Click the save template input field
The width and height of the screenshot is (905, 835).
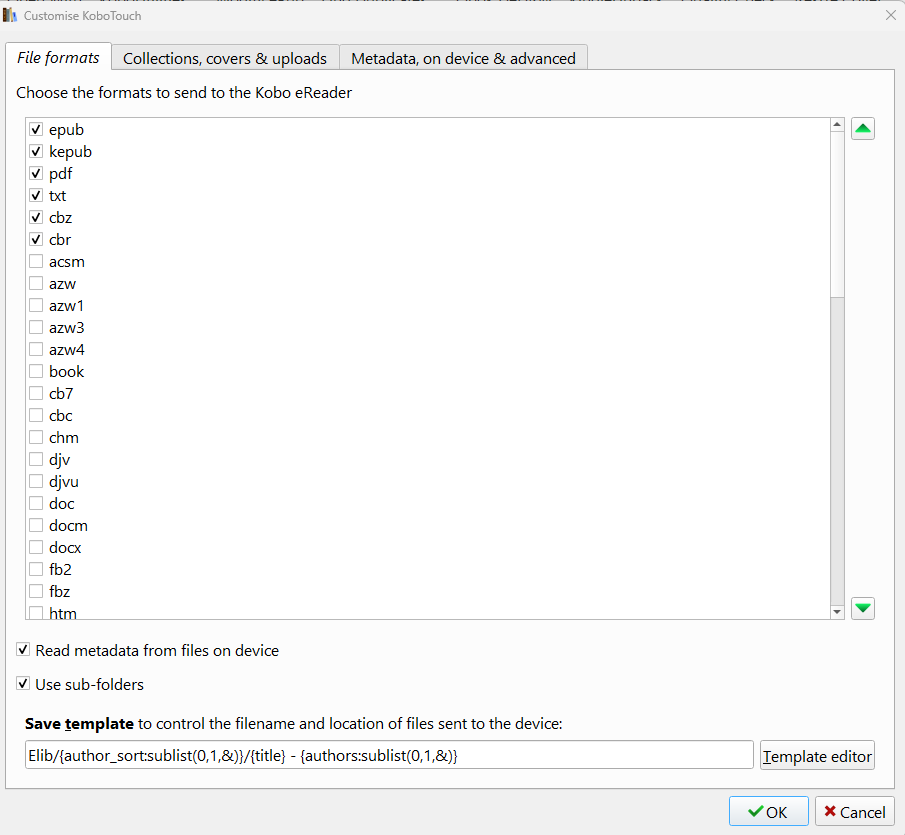point(389,755)
